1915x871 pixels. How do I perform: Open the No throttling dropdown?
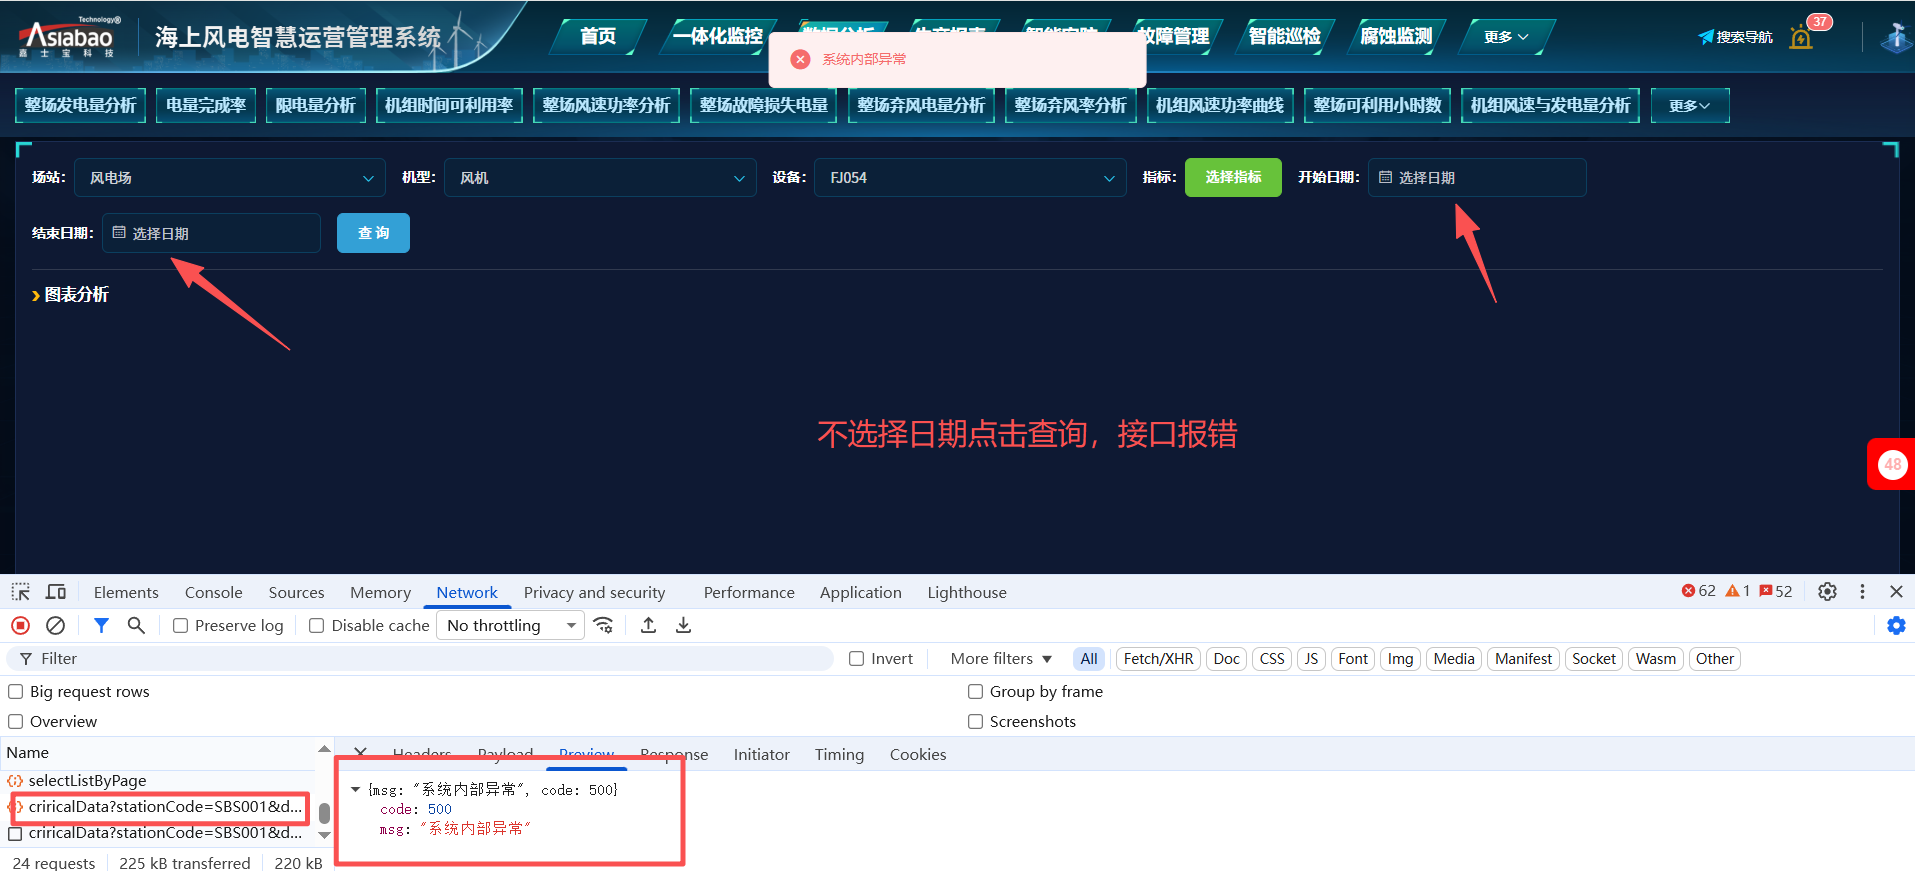[x=511, y=626]
